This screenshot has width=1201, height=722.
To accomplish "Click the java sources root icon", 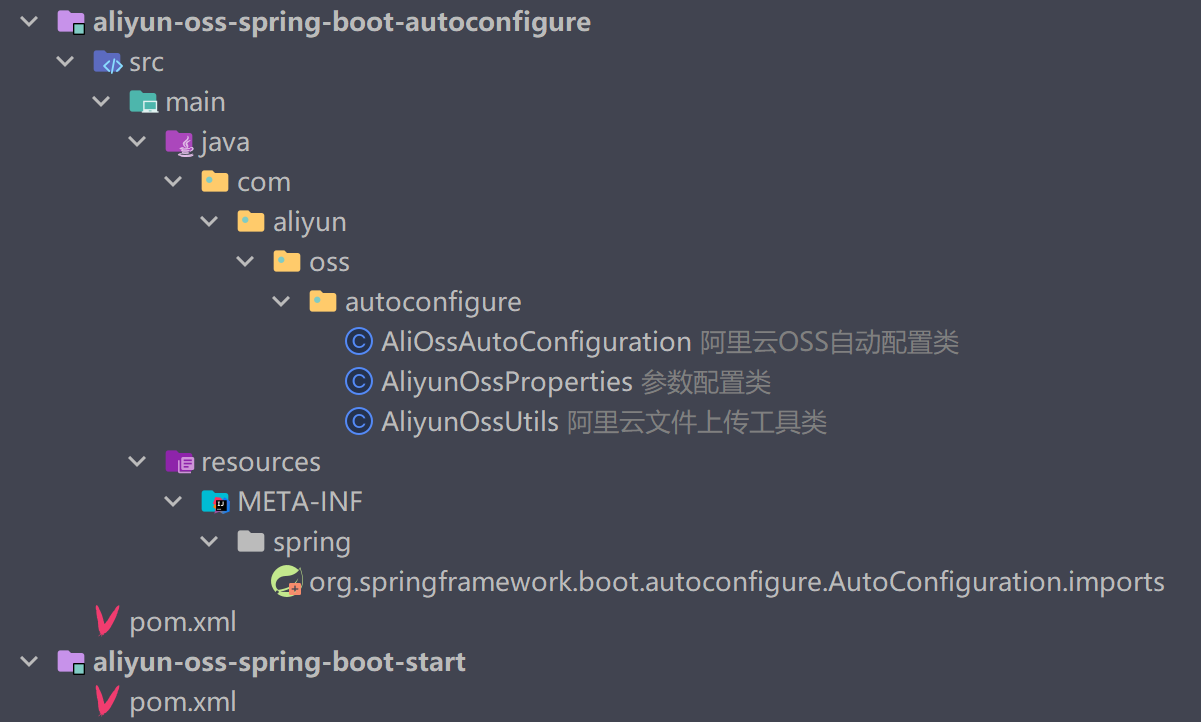I will point(179,142).
